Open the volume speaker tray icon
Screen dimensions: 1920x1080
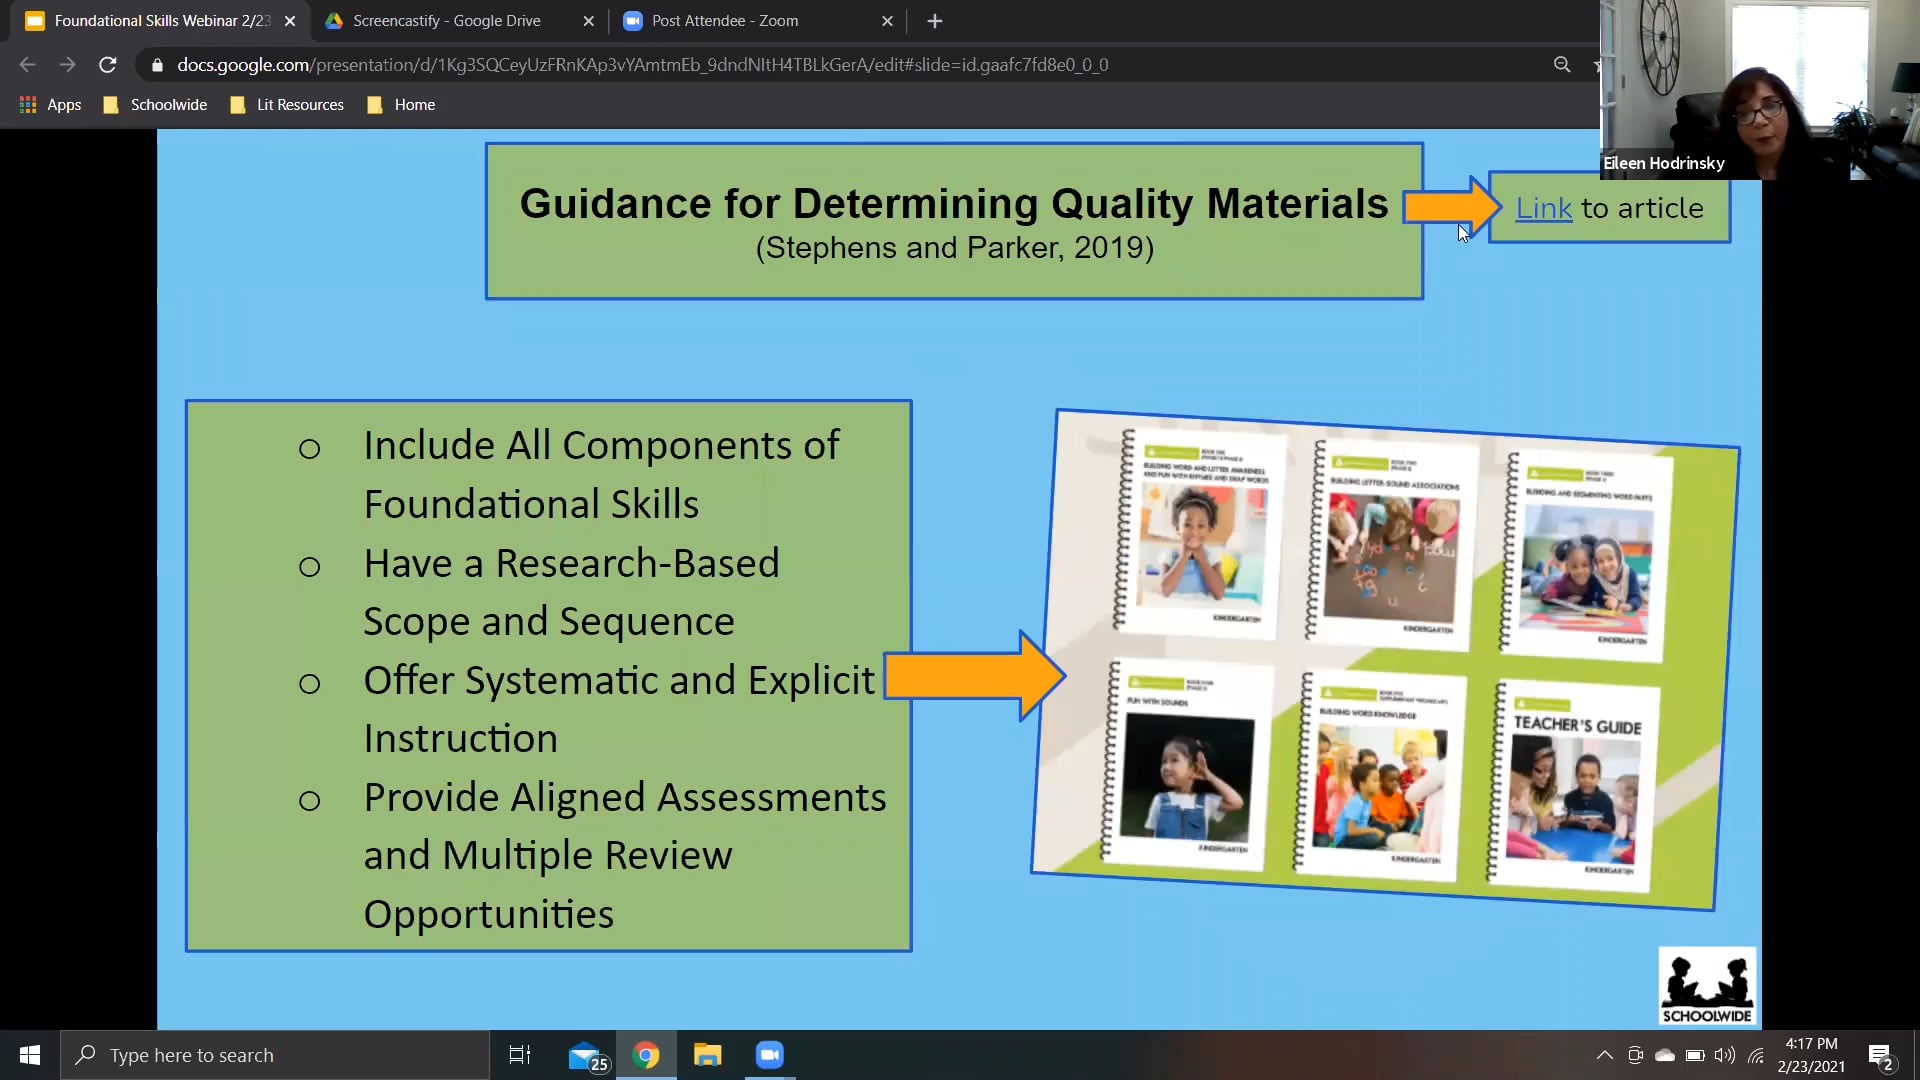(x=1725, y=1055)
